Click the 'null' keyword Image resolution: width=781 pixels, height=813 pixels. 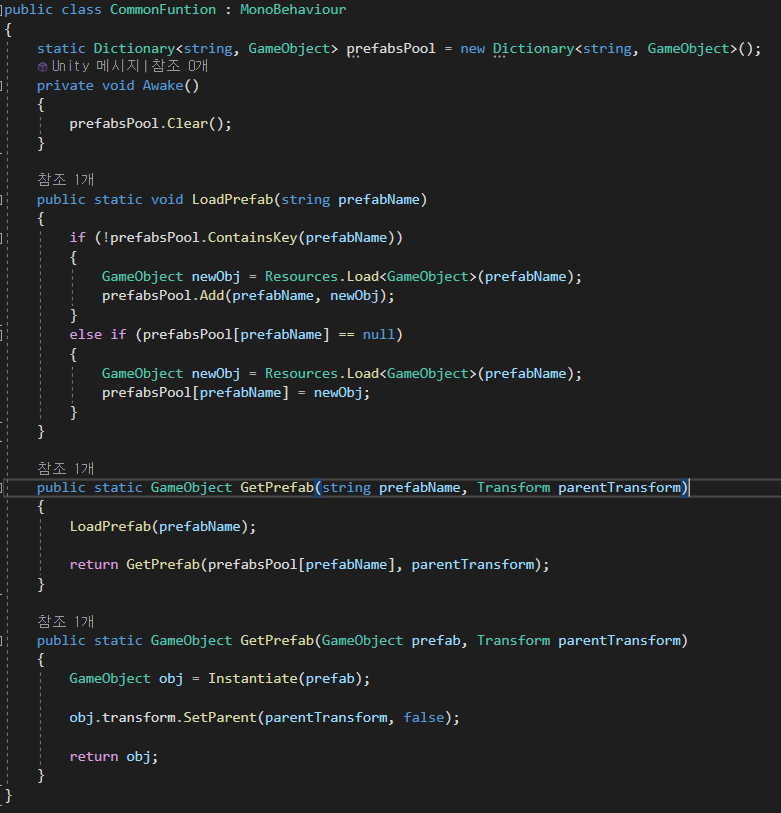pyautogui.click(x=379, y=334)
